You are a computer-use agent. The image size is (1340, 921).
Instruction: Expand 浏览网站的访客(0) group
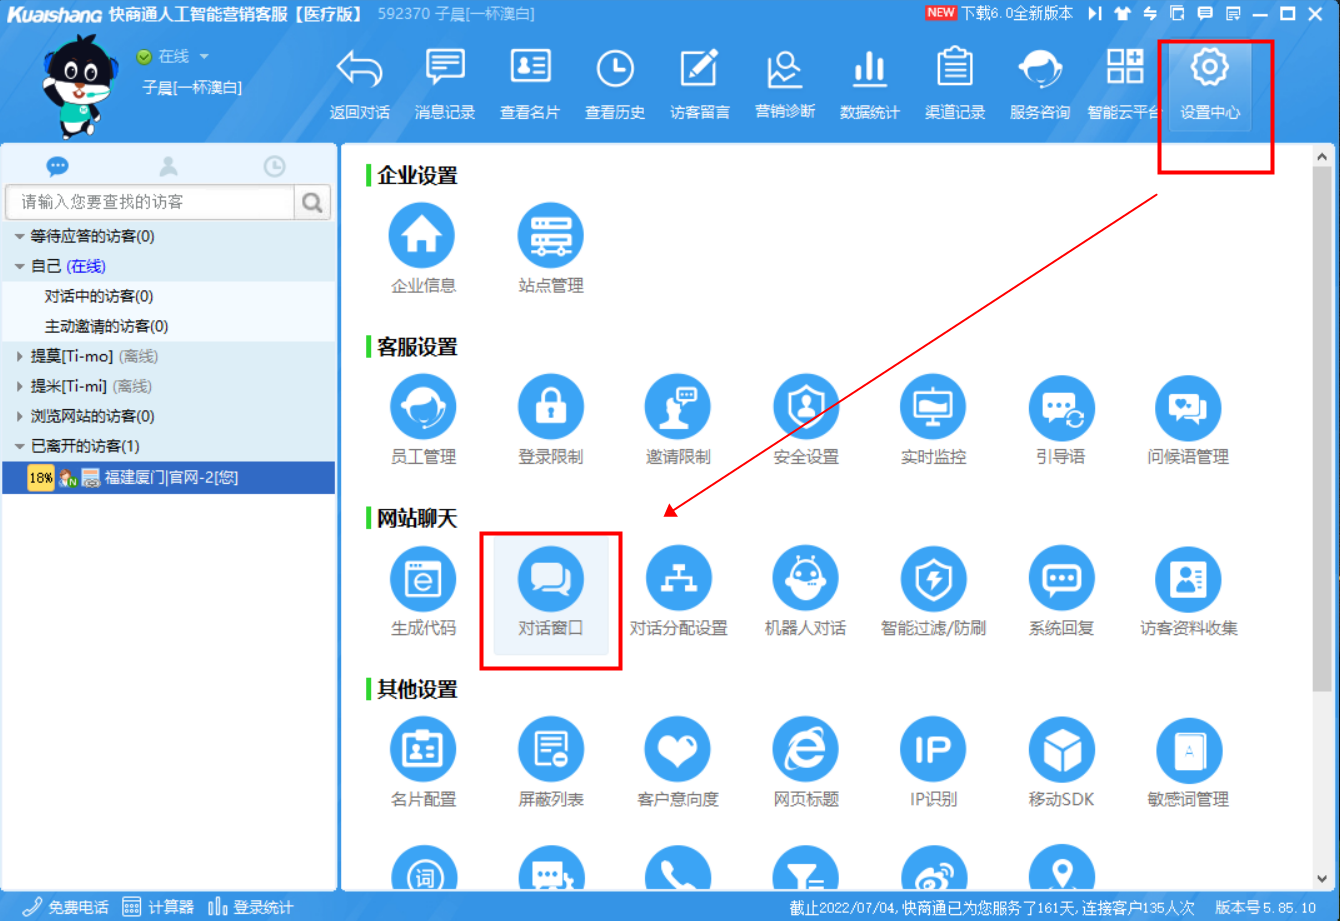19,417
